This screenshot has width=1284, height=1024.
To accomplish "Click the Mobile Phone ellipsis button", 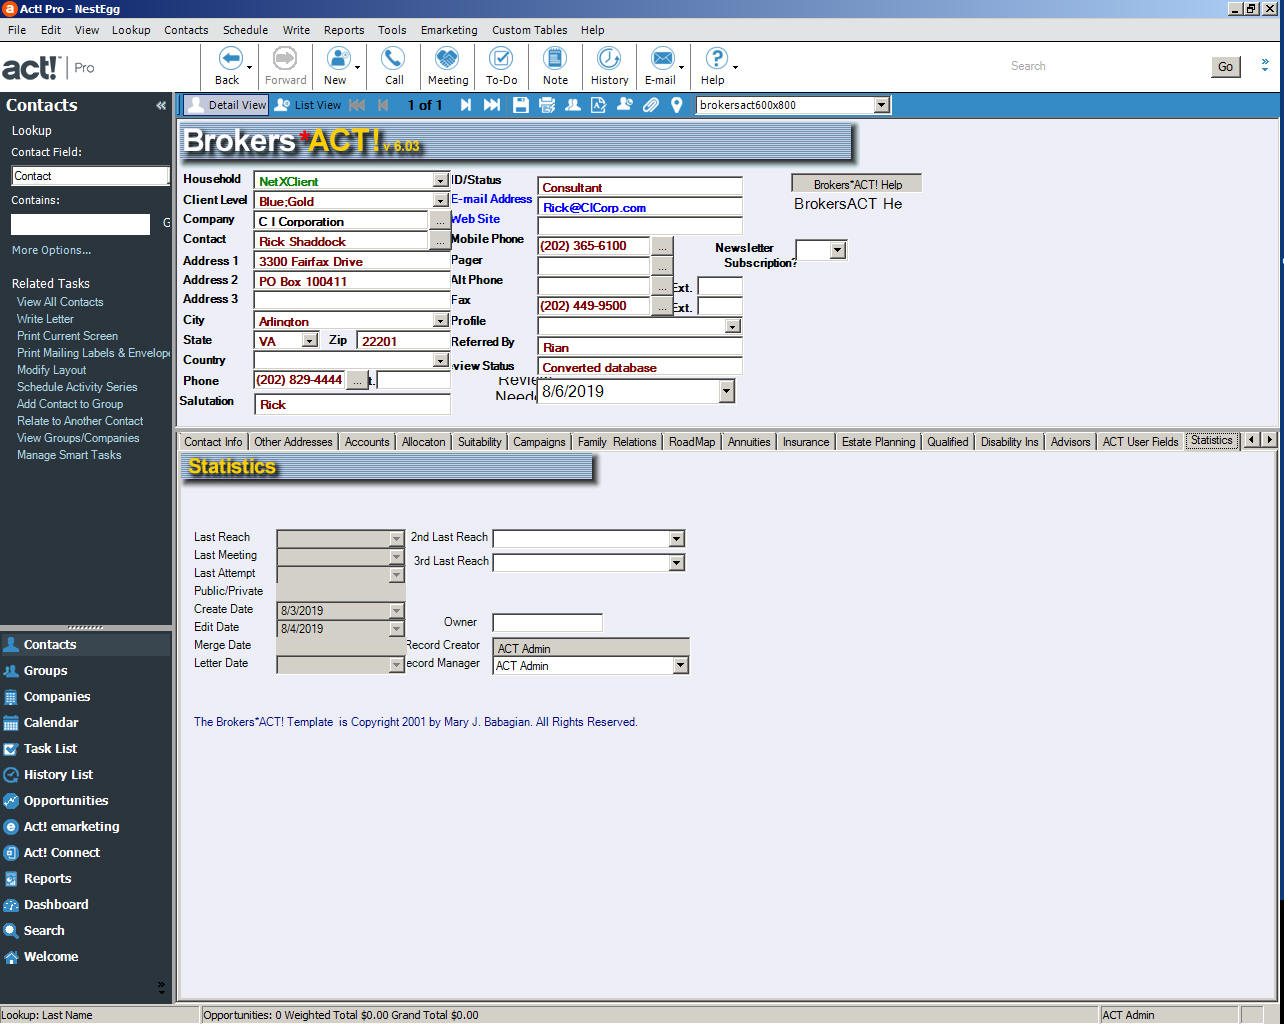I will pyautogui.click(x=662, y=246).
